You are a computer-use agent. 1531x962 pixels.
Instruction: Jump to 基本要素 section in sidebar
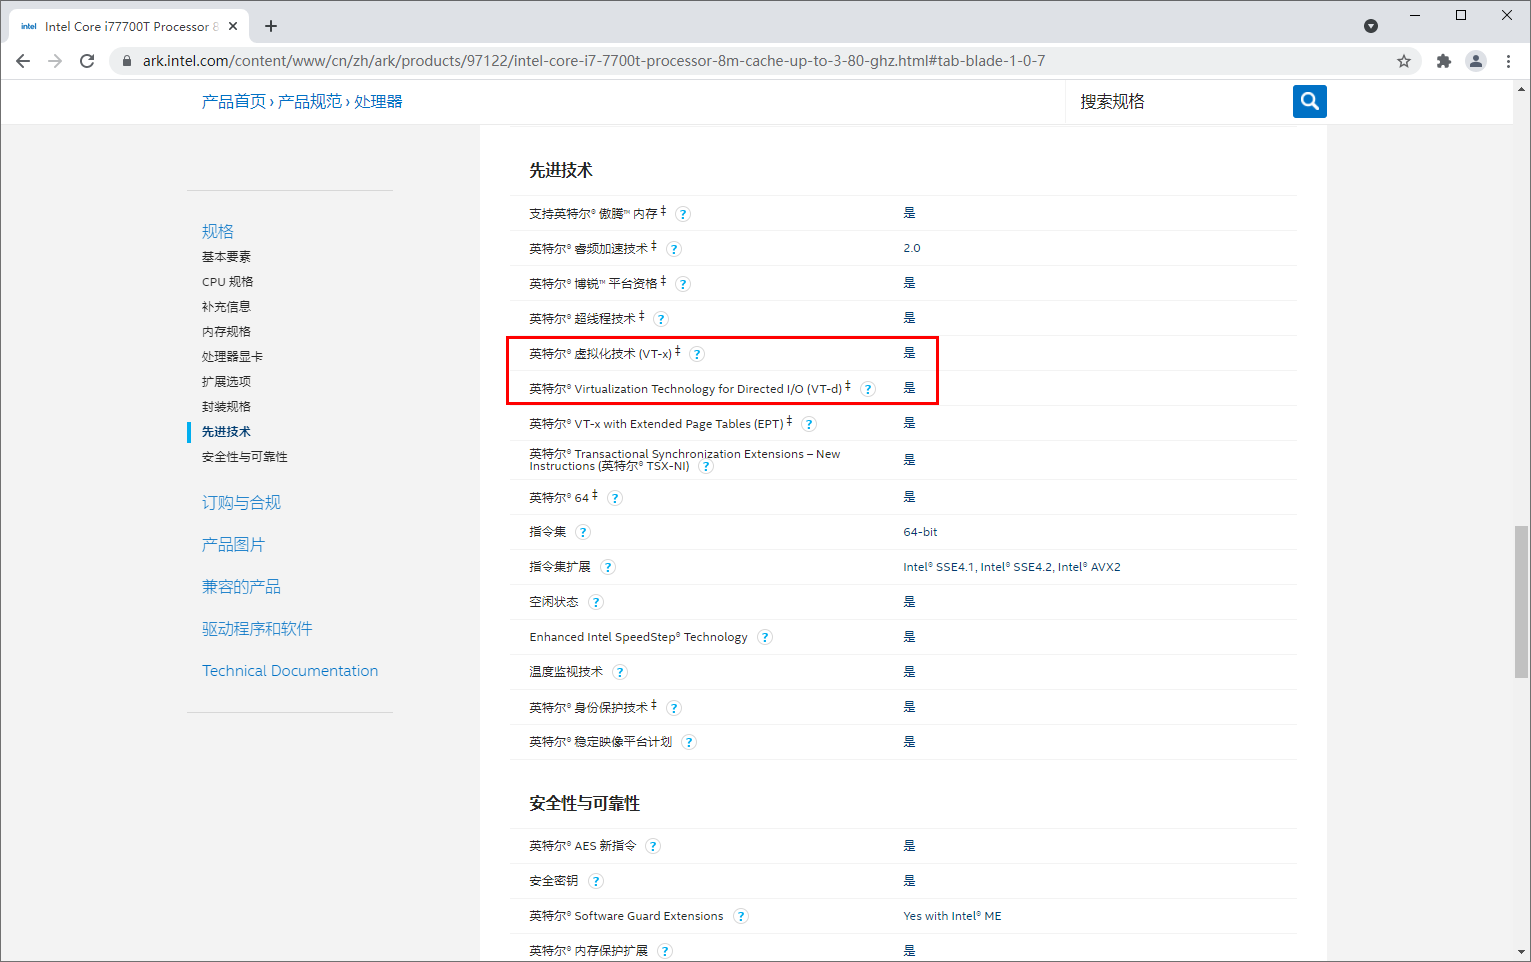[226, 257]
